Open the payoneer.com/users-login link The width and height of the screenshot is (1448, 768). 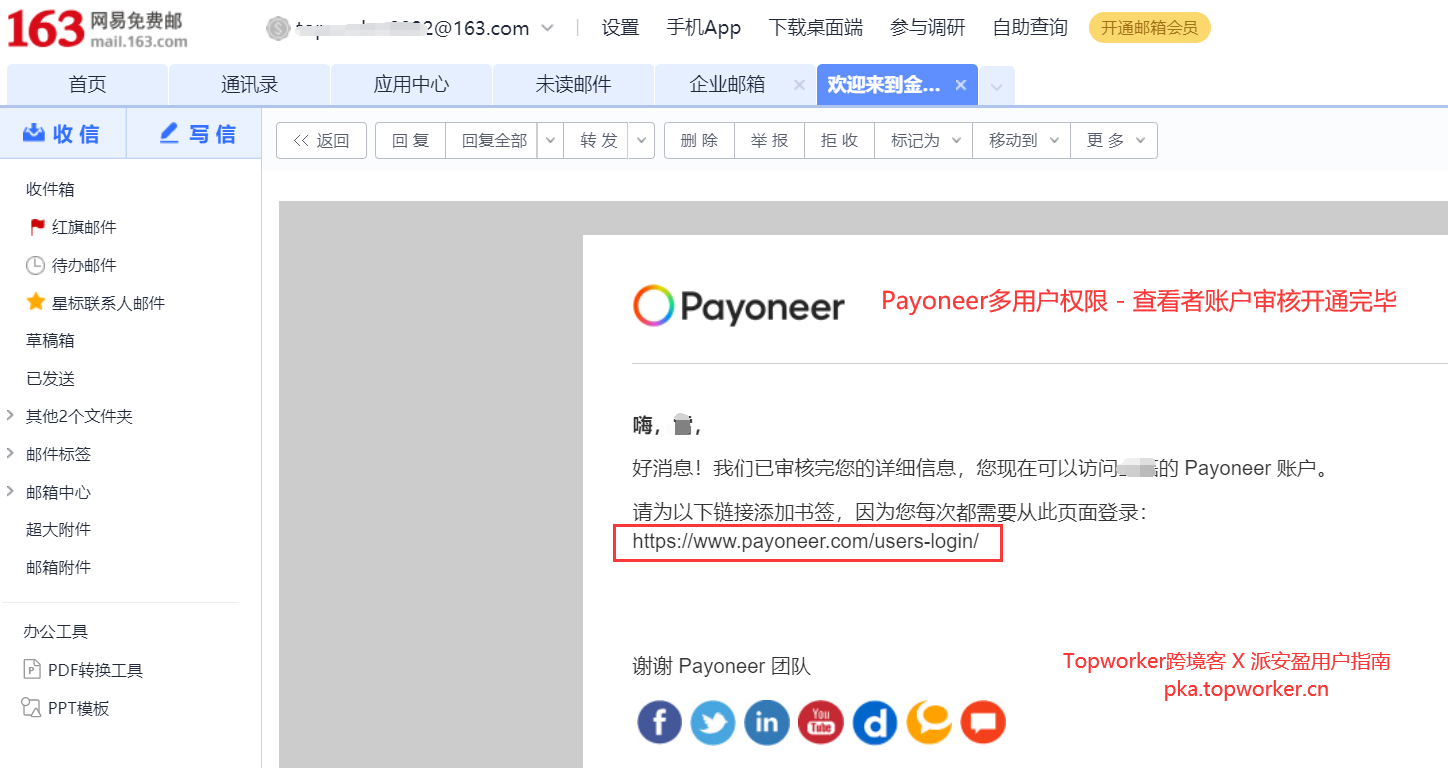(x=806, y=542)
